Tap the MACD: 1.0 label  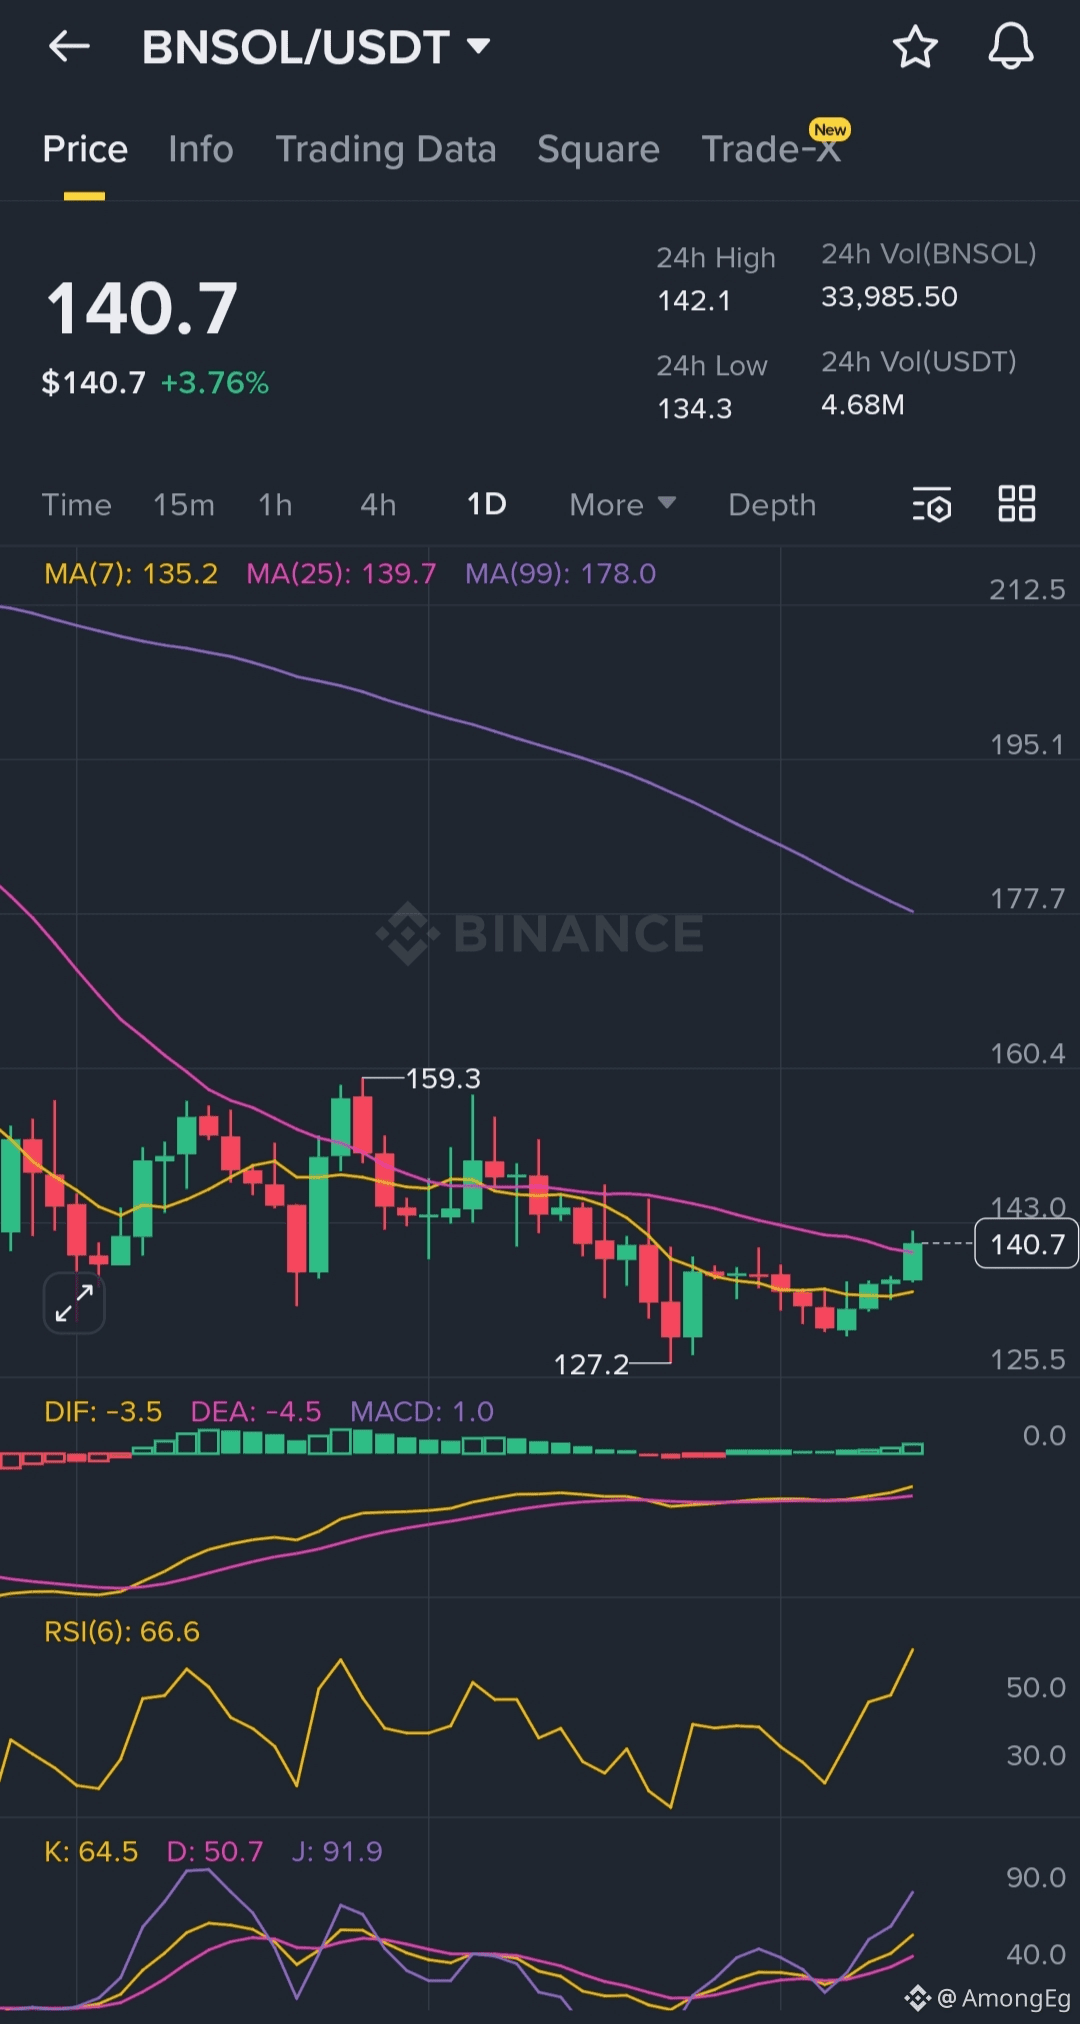pos(421,1411)
